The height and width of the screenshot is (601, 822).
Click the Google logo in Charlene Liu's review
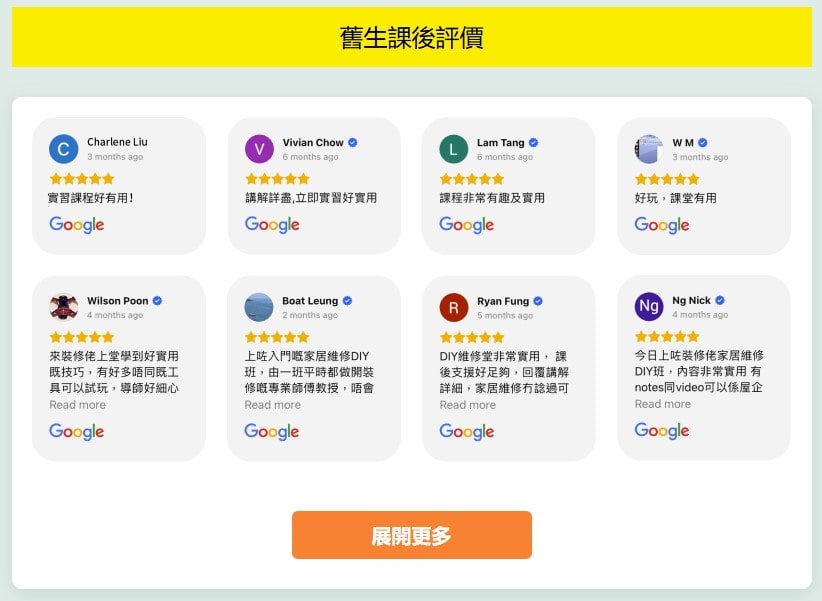click(77, 225)
